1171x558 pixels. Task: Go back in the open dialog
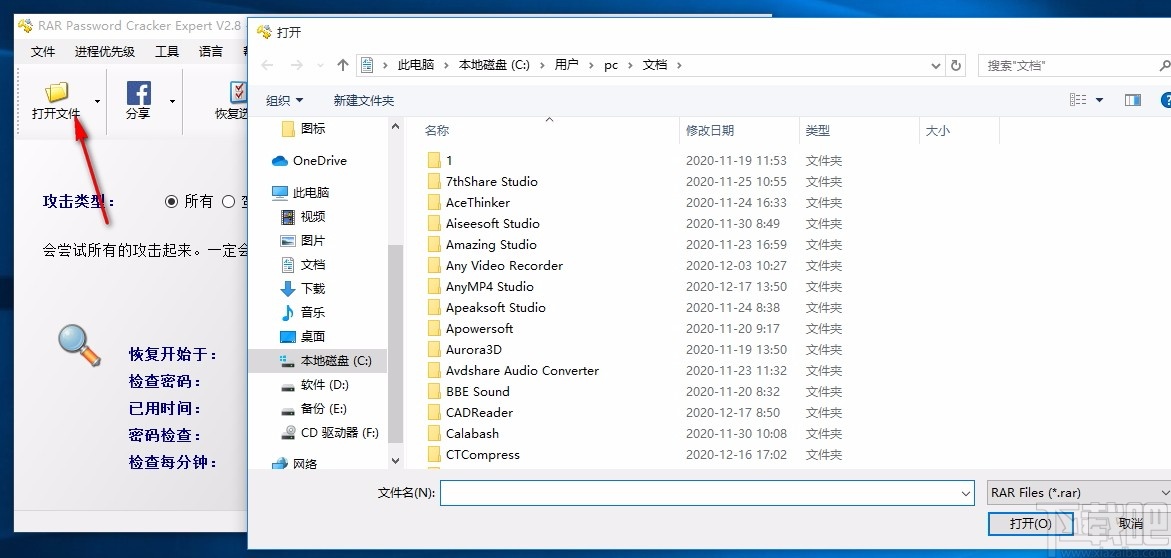click(x=267, y=65)
